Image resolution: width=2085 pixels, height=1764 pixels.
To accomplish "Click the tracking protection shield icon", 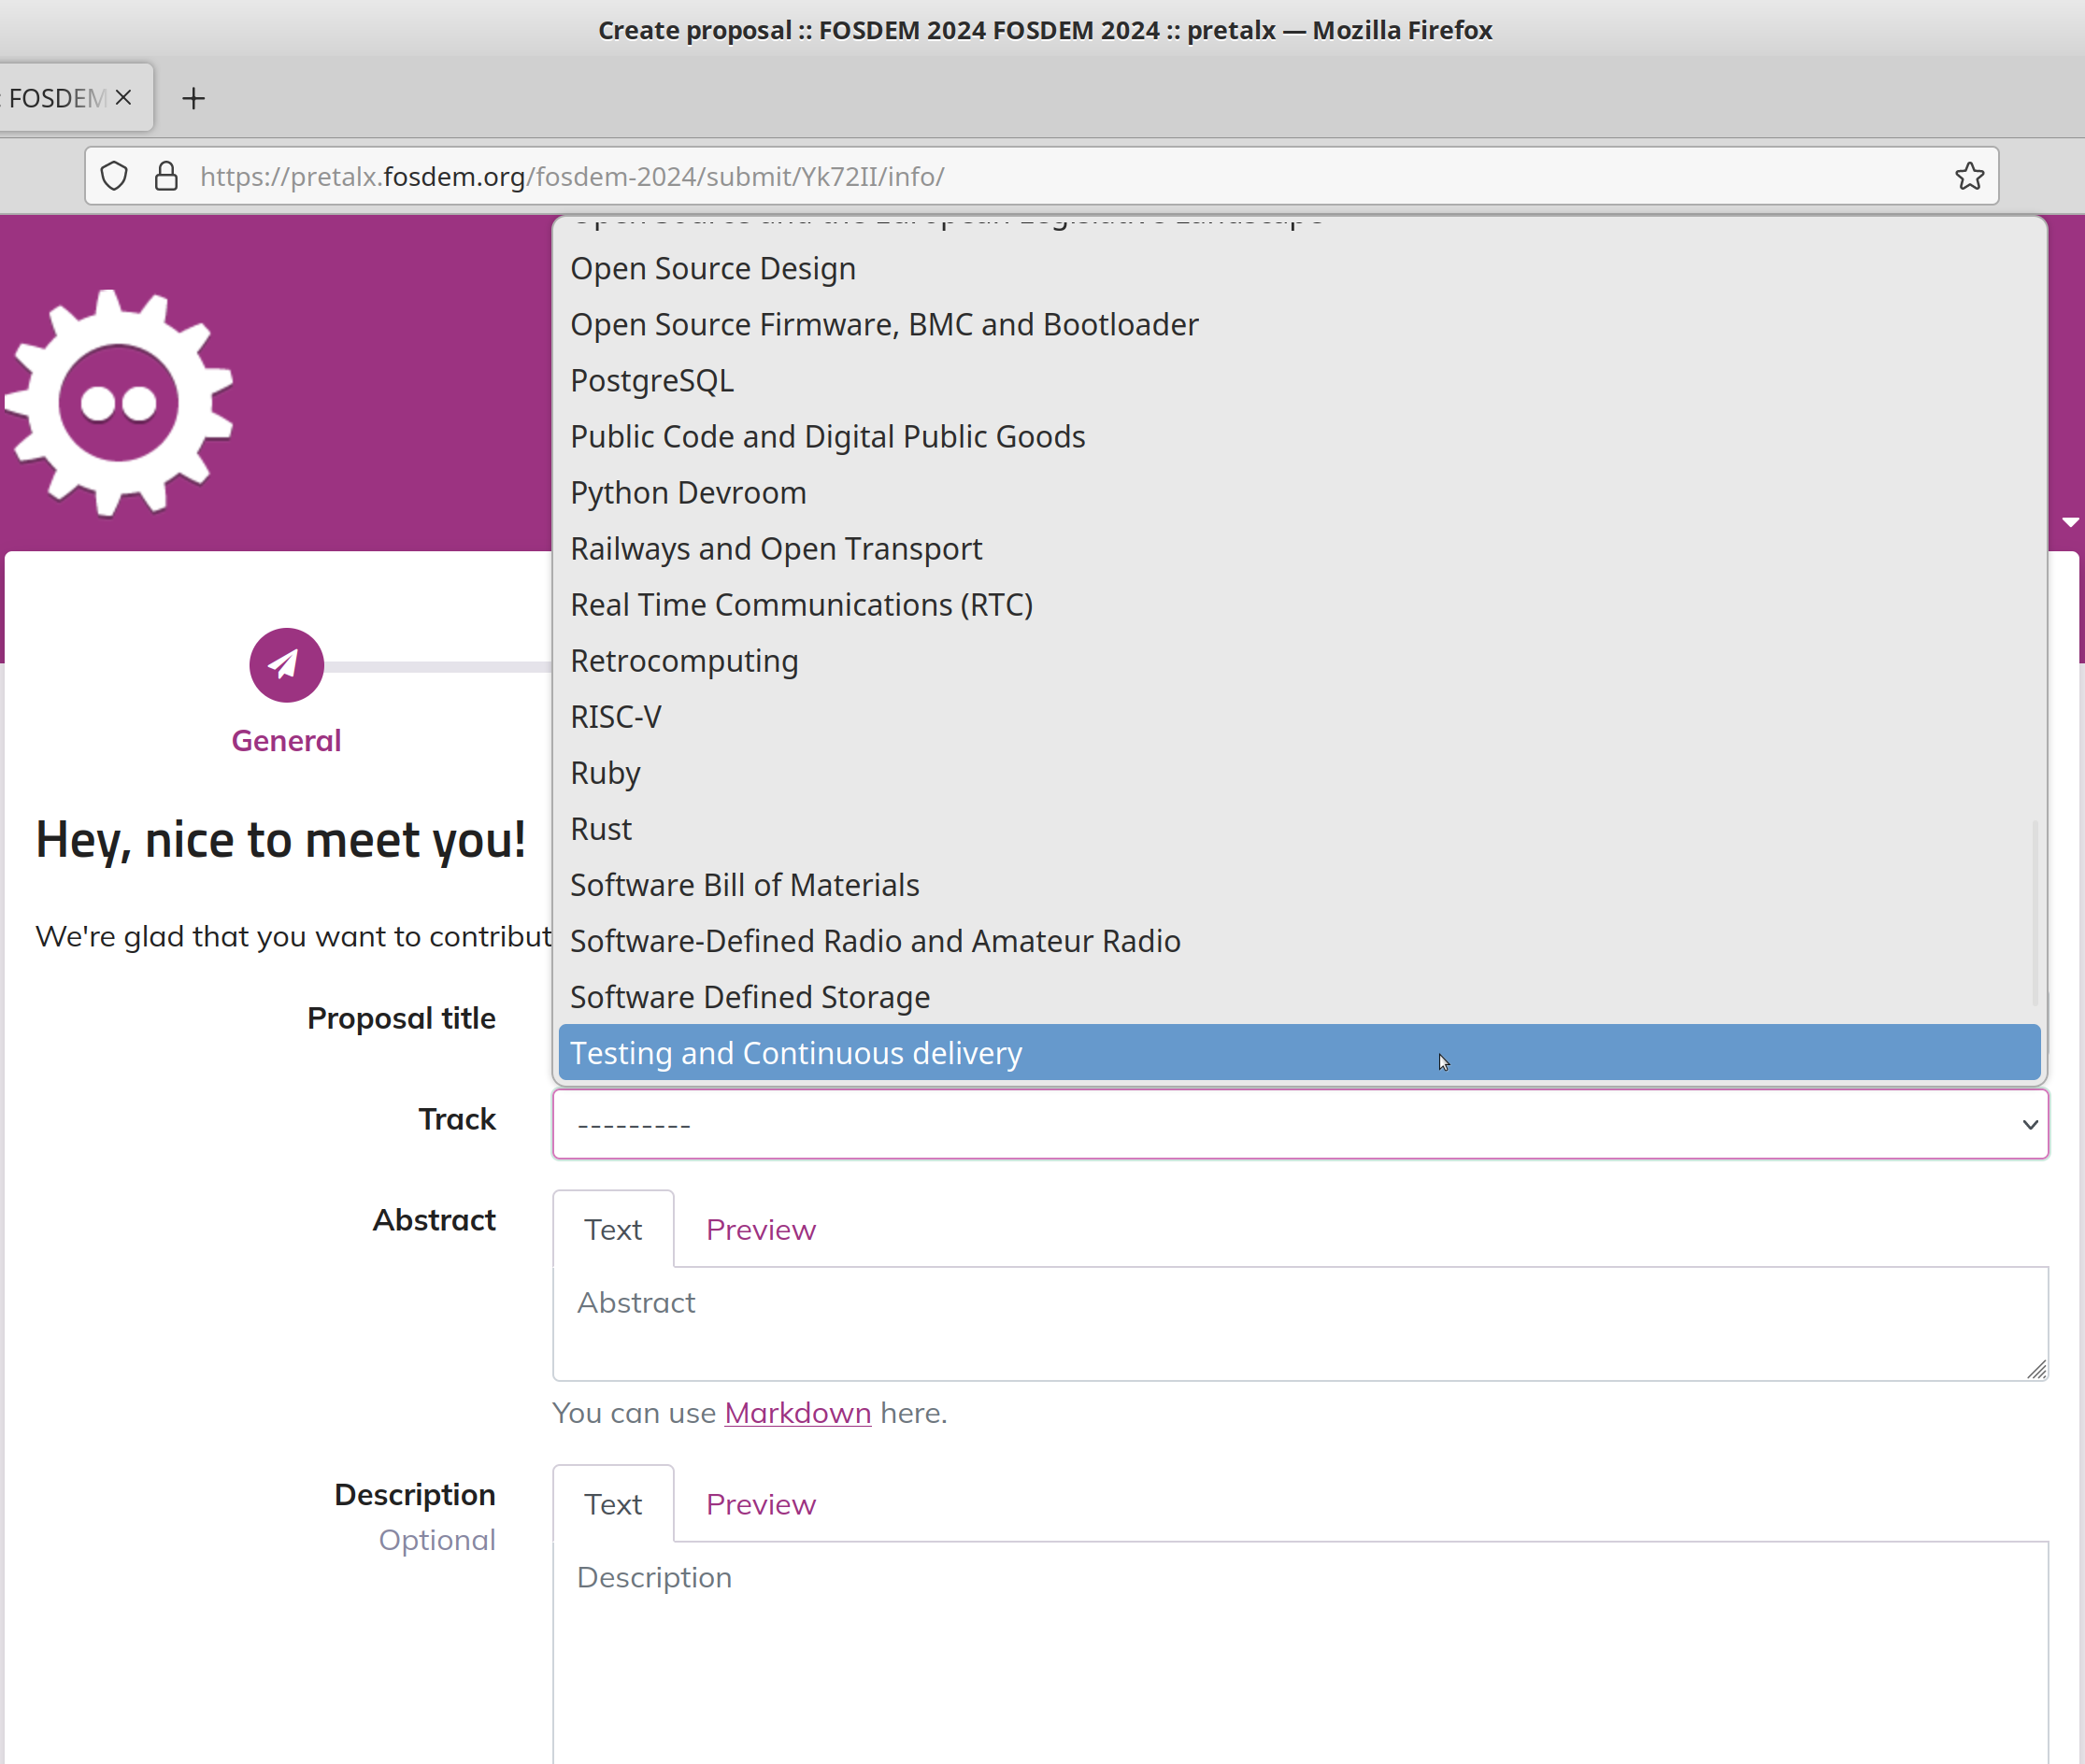I will (x=115, y=176).
